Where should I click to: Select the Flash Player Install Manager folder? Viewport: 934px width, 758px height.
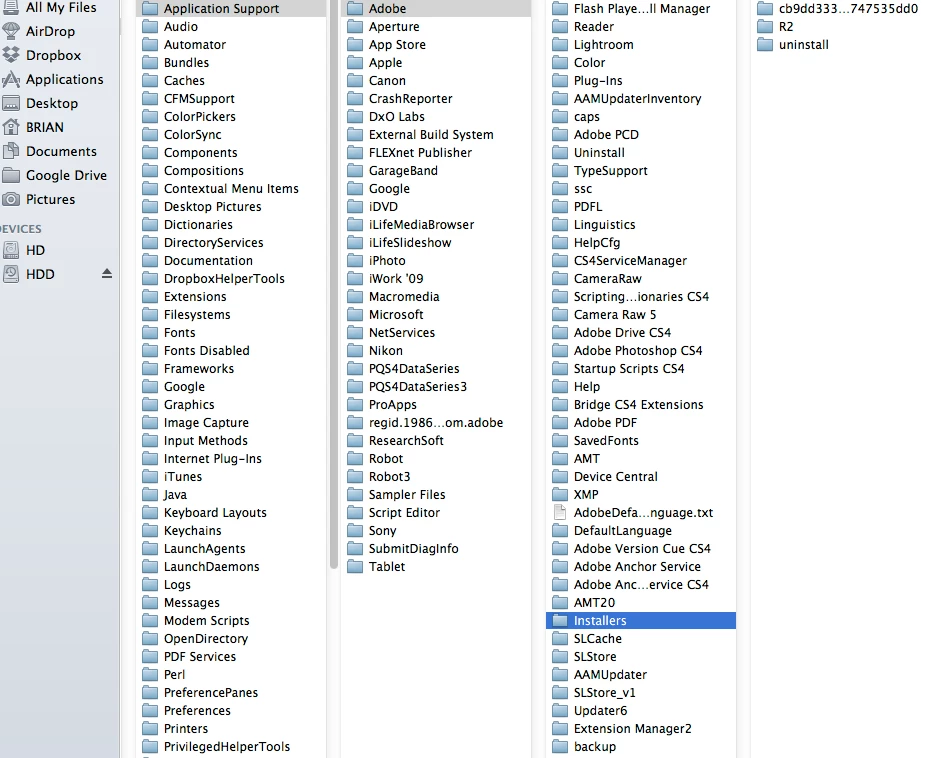tap(641, 9)
